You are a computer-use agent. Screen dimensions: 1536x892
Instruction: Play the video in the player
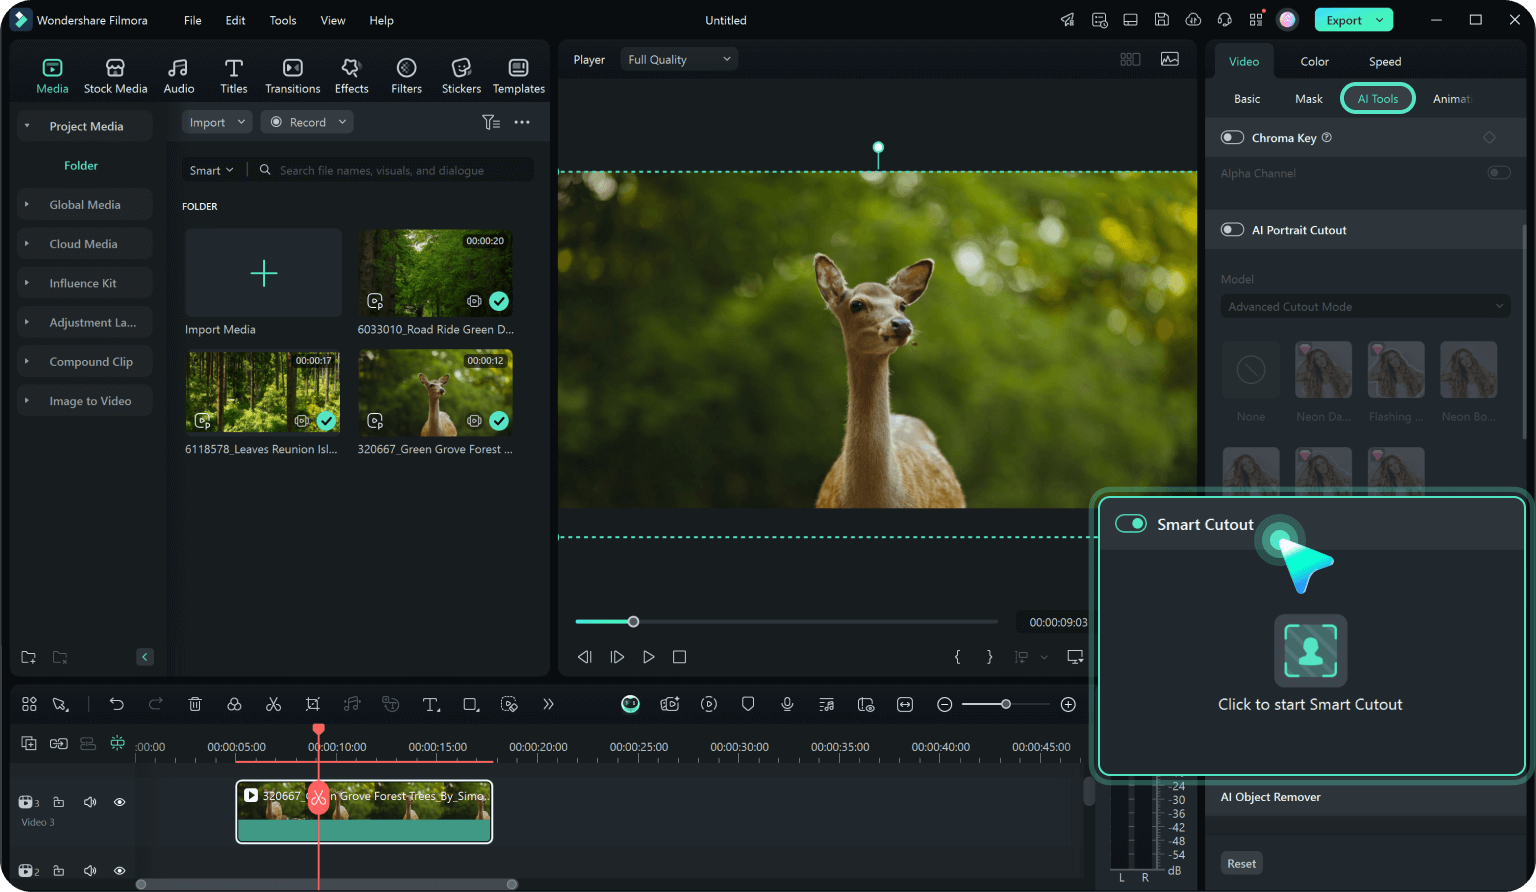(648, 657)
